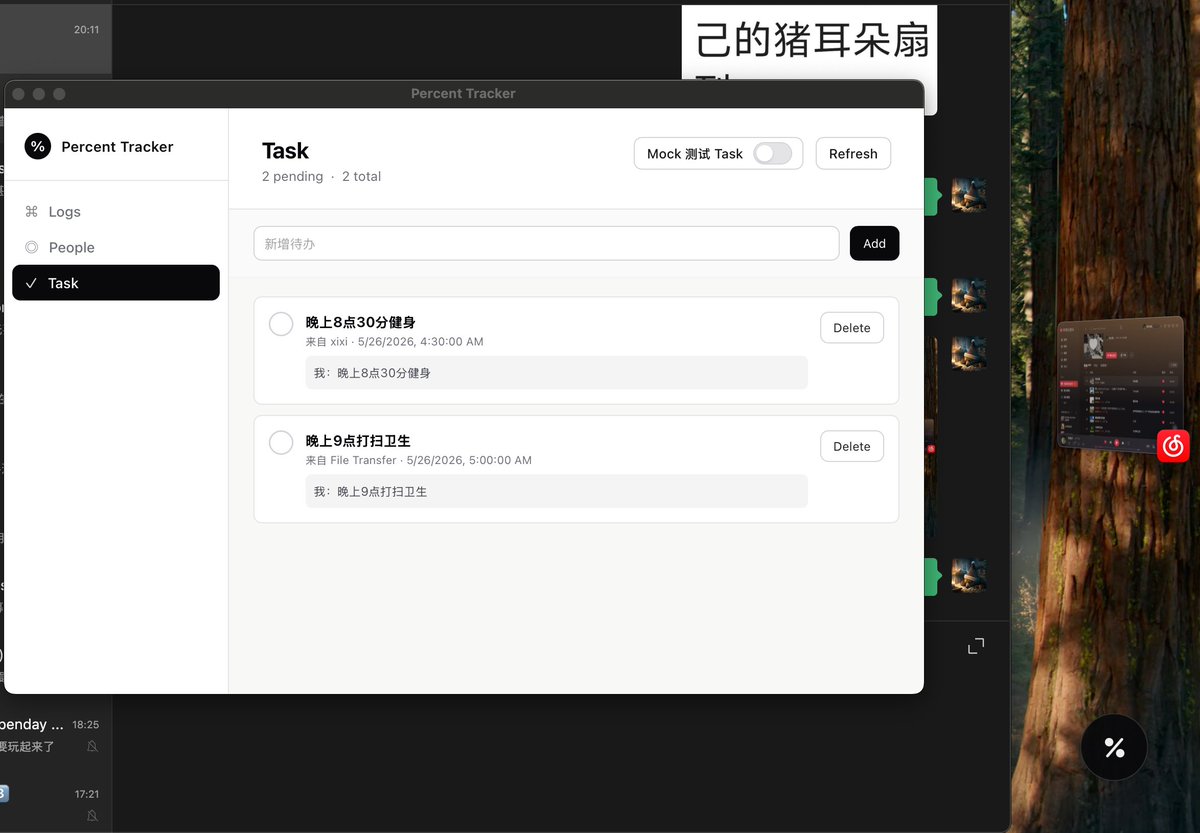Viewport: 1200px width, 833px height.
Task: Open the music player window thumbnail
Action: click(x=1120, y=385)
